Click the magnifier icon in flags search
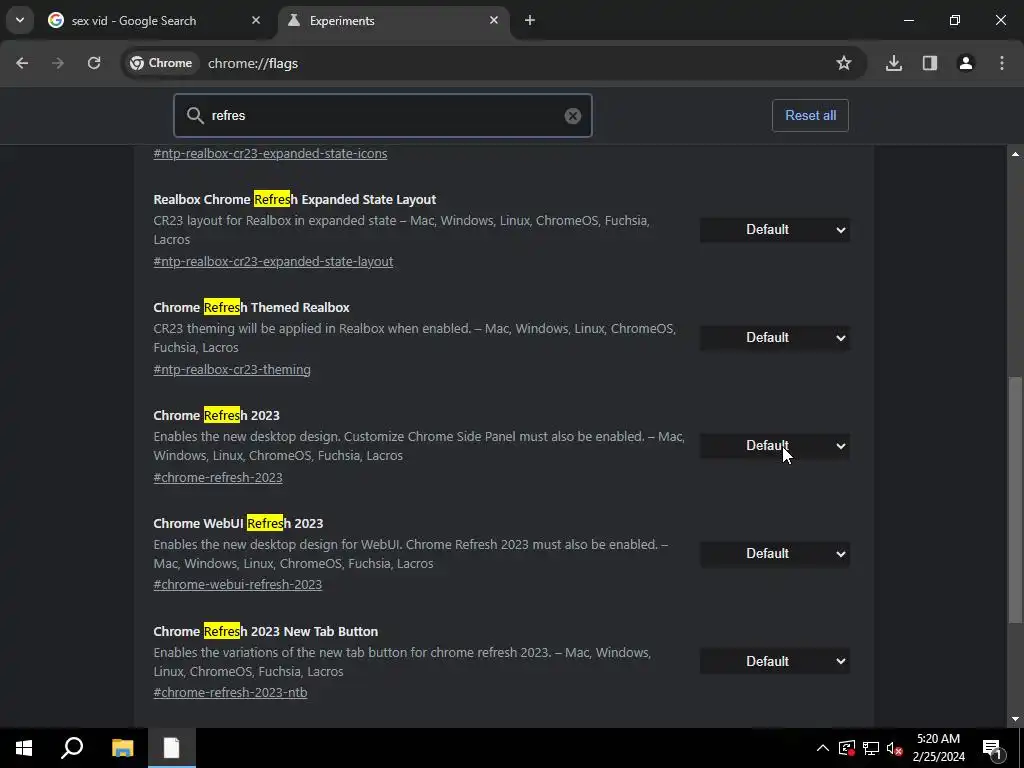 pos(195,116)
